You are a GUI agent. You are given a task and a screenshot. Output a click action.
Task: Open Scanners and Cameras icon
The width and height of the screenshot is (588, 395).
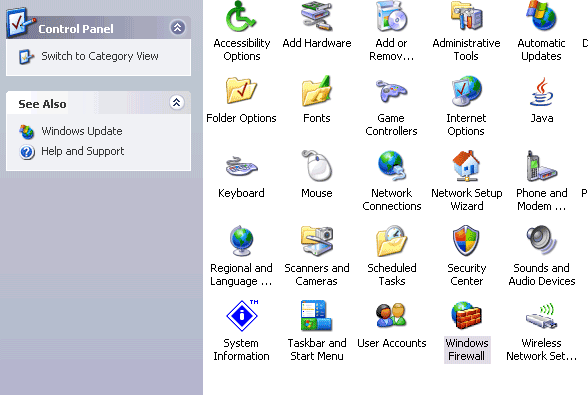[317, 240]
